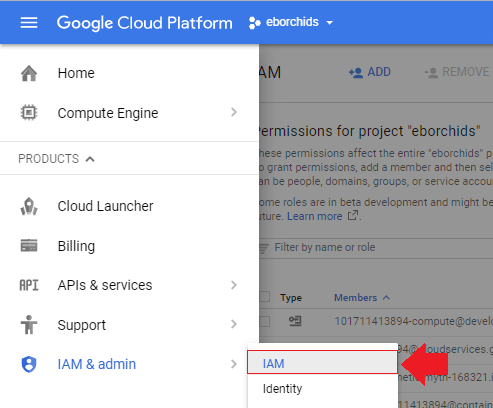Expand APIs & services submenu arrow

[x=234, y=285]
